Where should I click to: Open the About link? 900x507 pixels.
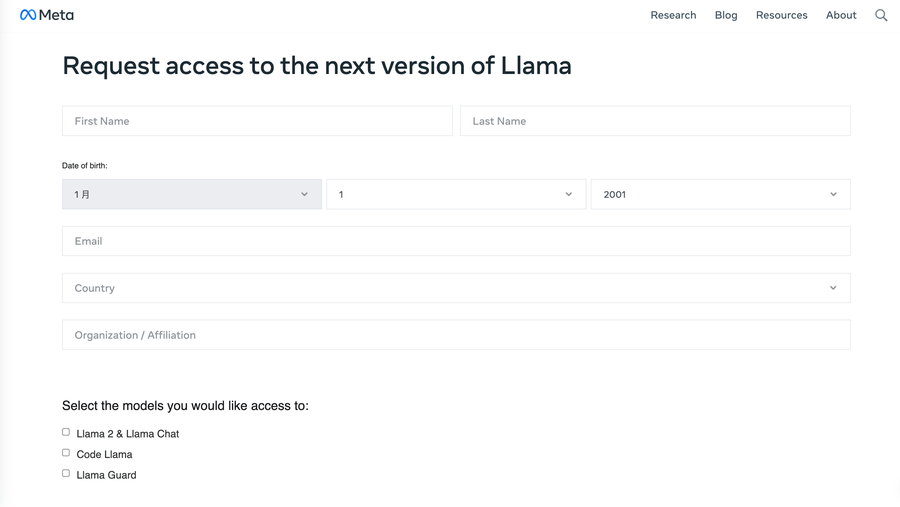841,15
